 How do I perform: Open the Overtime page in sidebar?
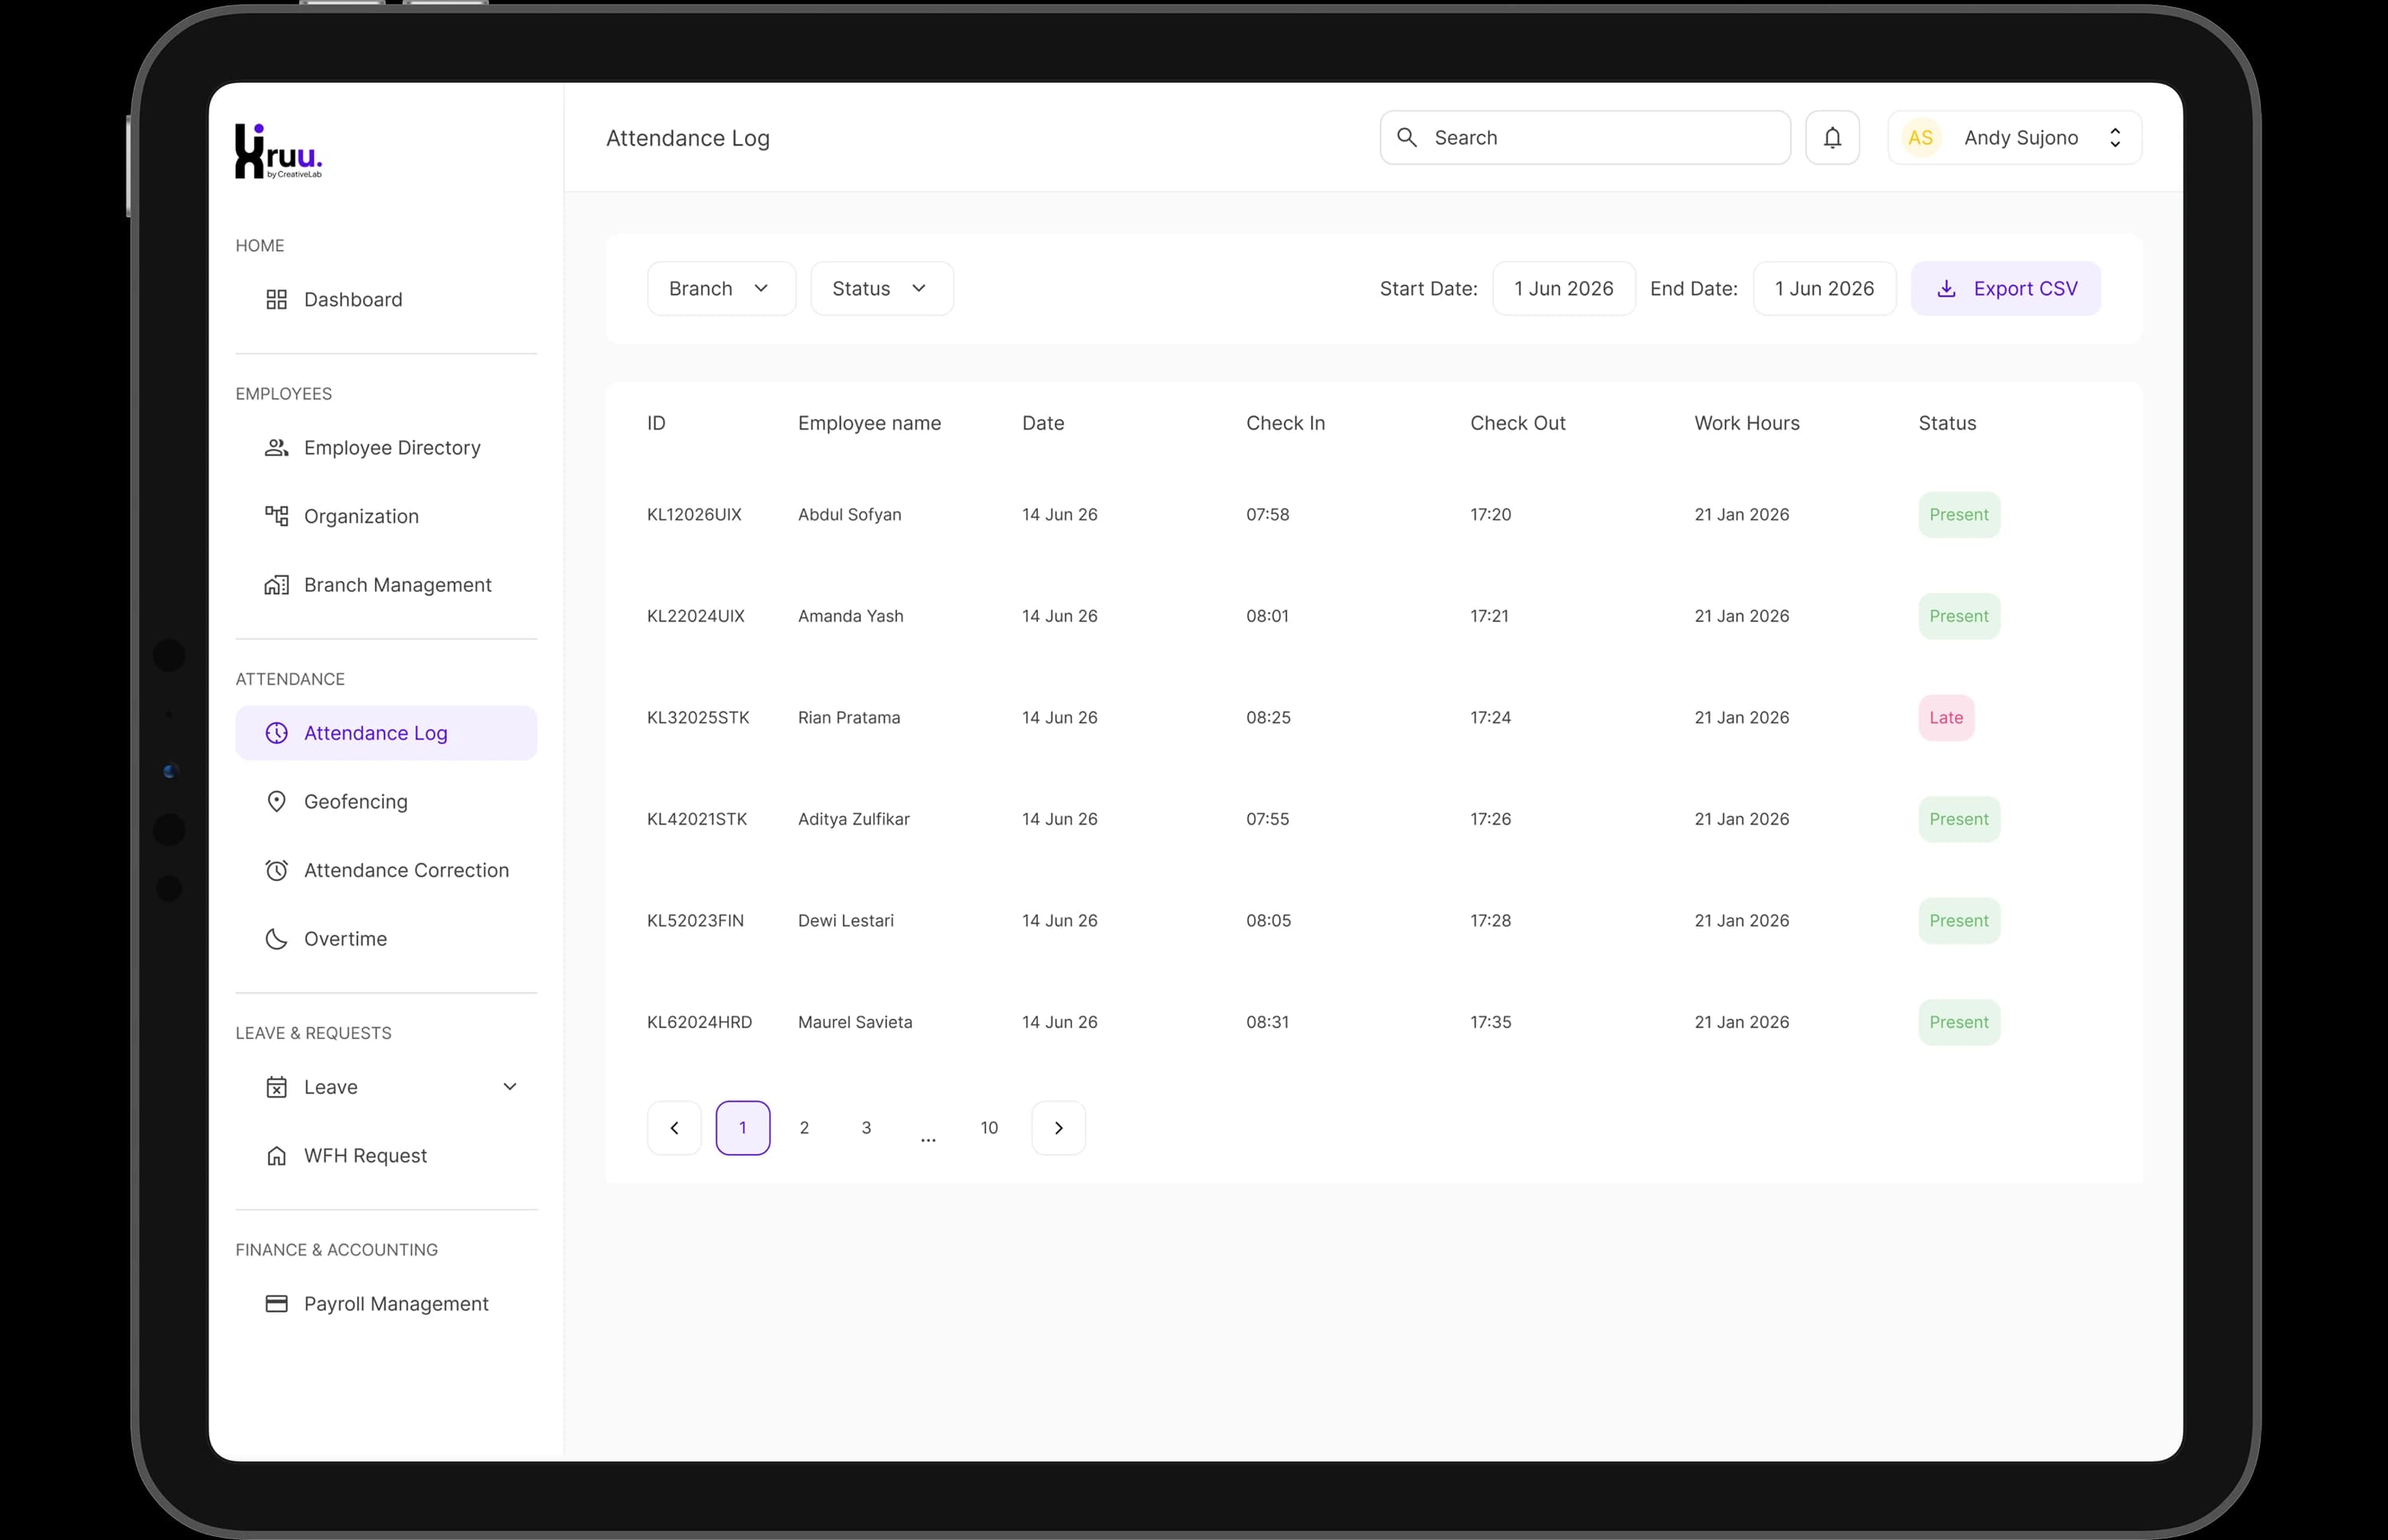(386, 939)
